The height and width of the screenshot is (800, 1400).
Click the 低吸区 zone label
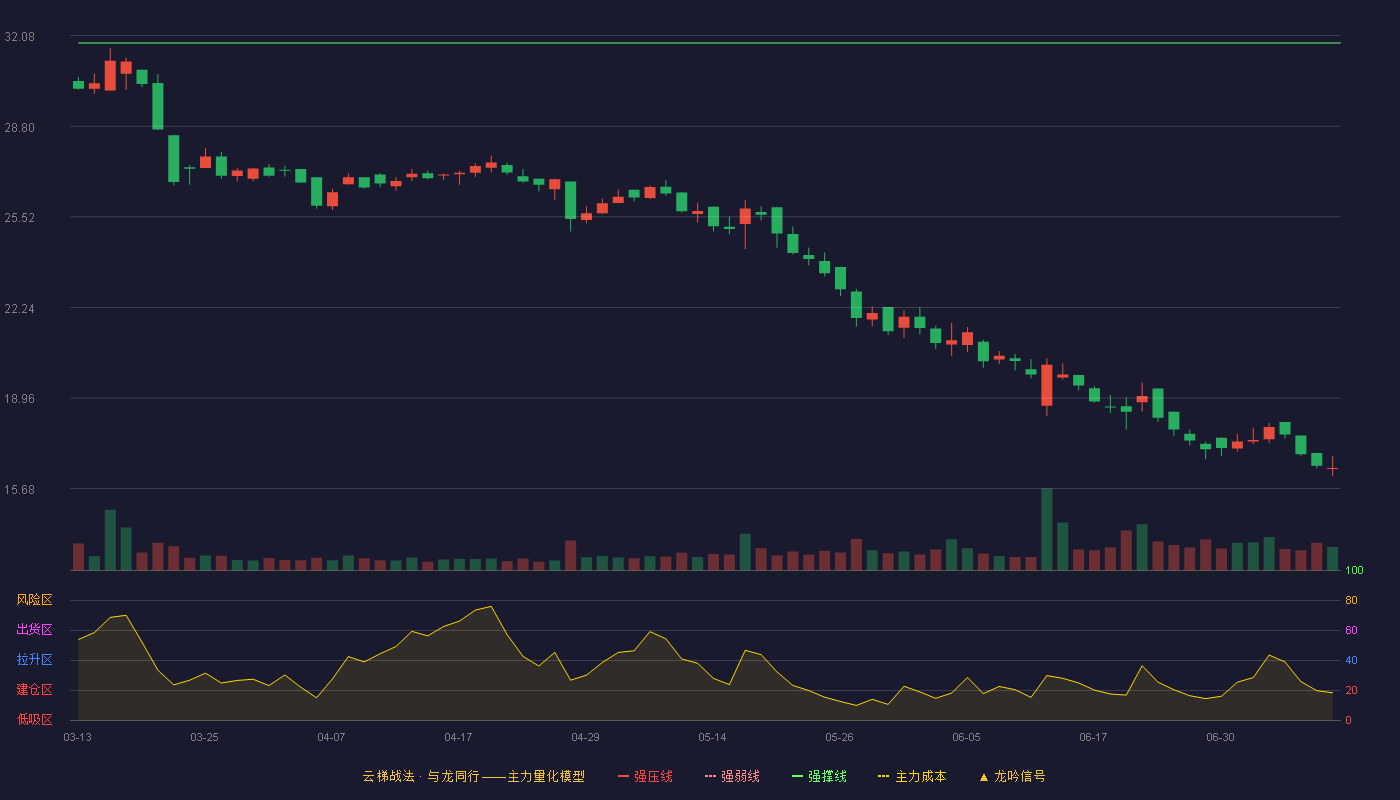(x=34, y=719)
